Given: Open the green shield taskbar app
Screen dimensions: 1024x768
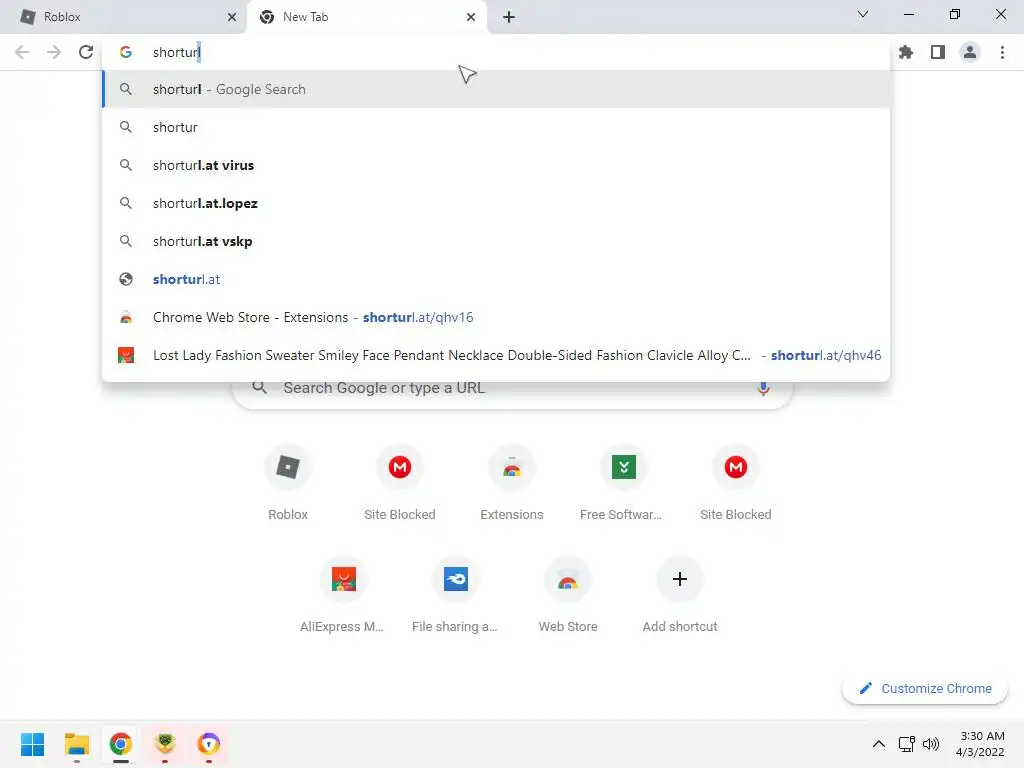Looking at the screenshot, I should [x=165, y=744].
